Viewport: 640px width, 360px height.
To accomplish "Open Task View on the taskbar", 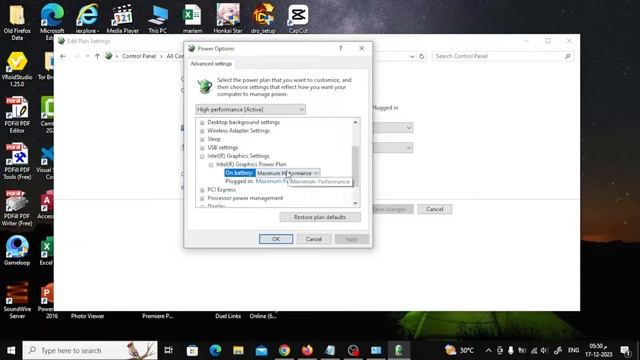I will [168, 350].
